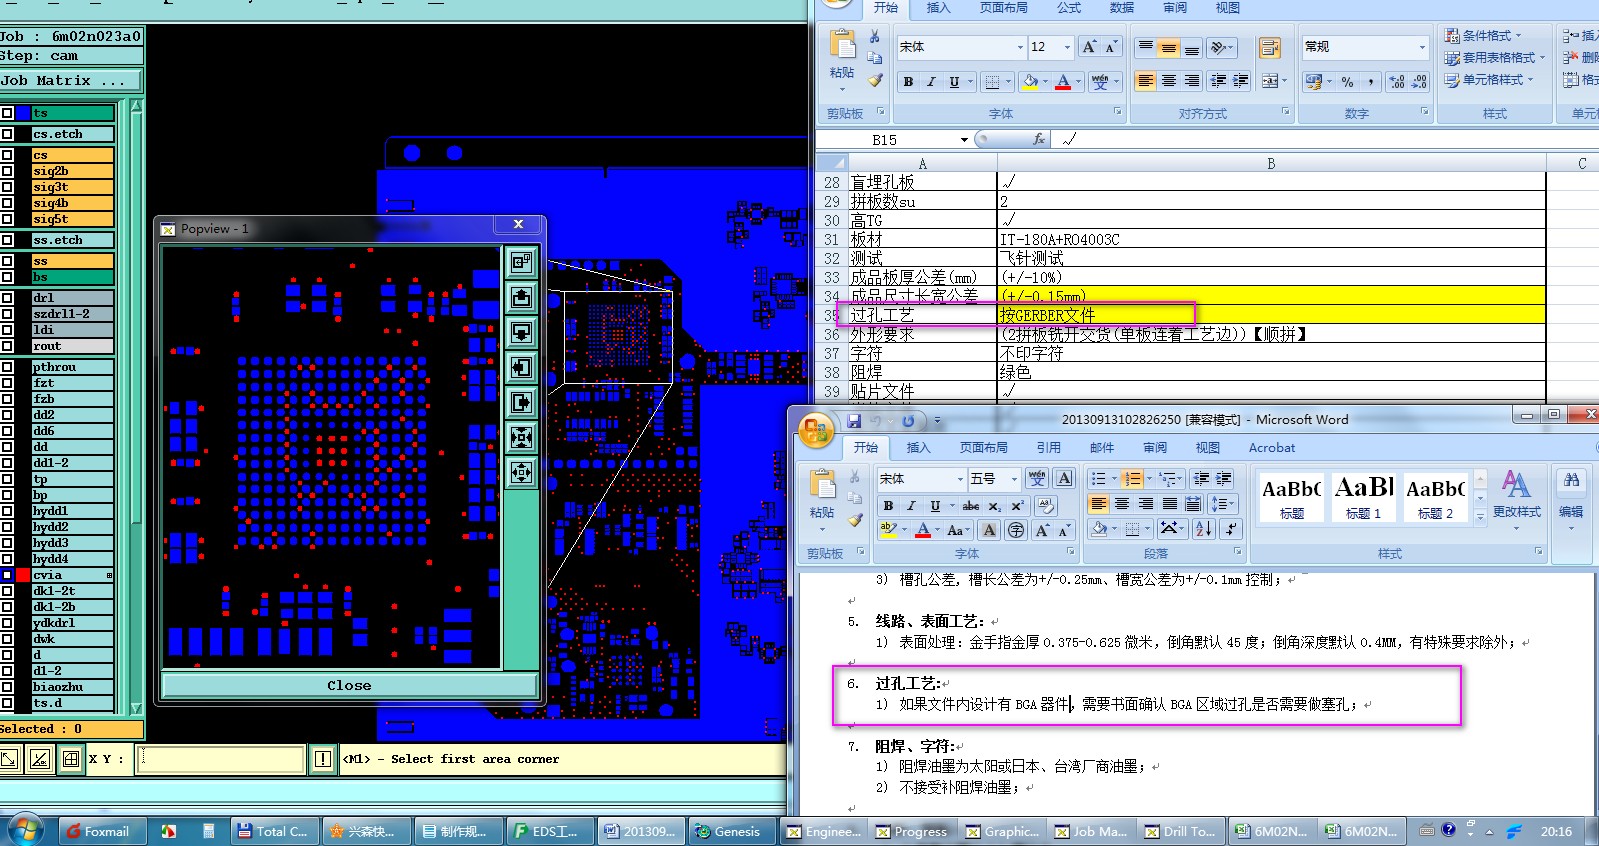Toggle checkbox for layer ts
The height and width of the screenshot is (846, 1599).
point(7,113)
